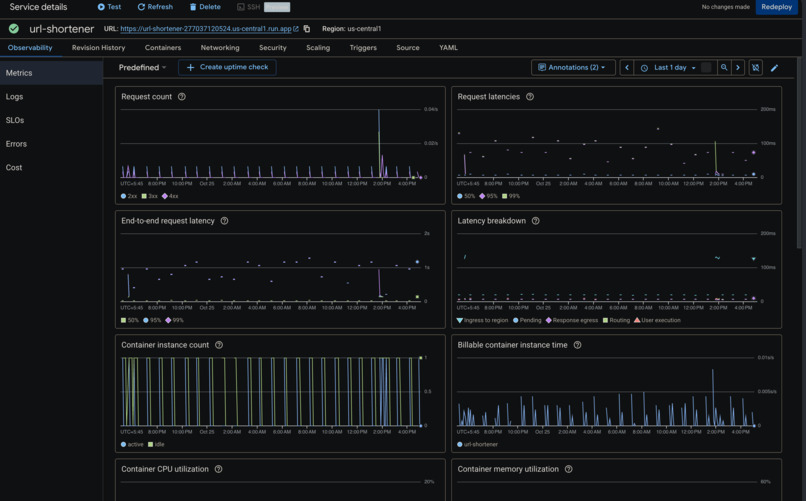Toggle Response egress series in legend
The width and height of the screenshot is (806, 501).
[x=572, y=320]
